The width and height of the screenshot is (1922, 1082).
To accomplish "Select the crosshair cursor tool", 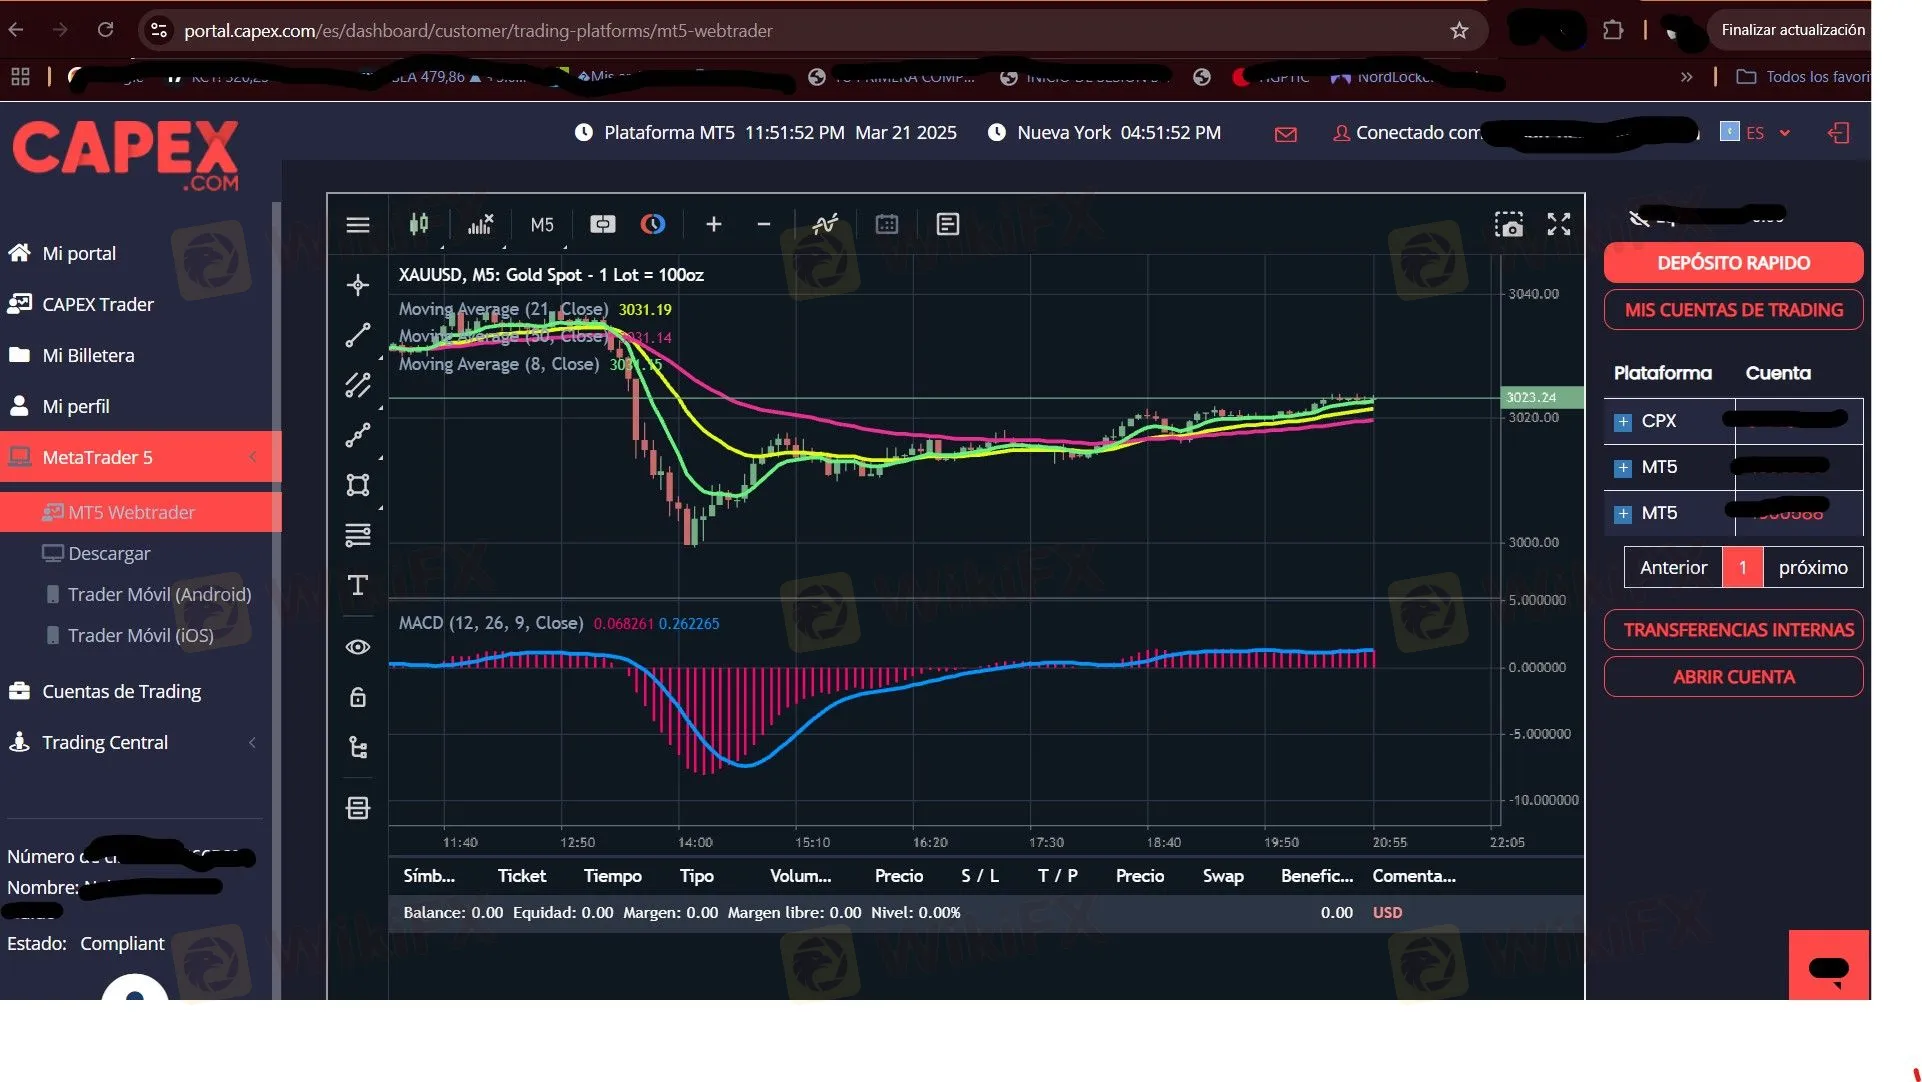I will pos(358,286).
